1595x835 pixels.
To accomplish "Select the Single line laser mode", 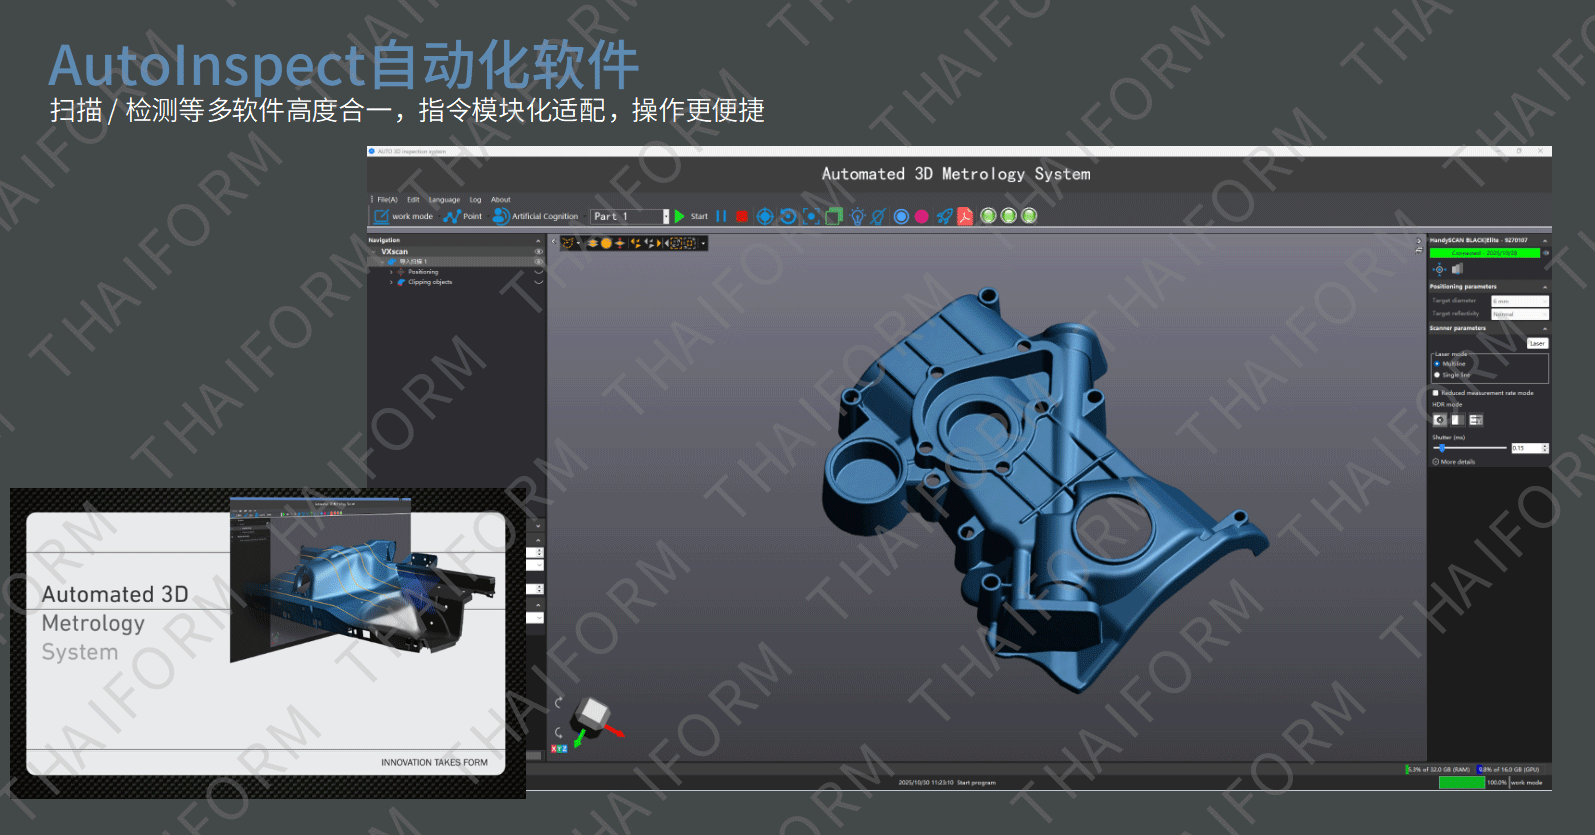I will coord(1437,375).
